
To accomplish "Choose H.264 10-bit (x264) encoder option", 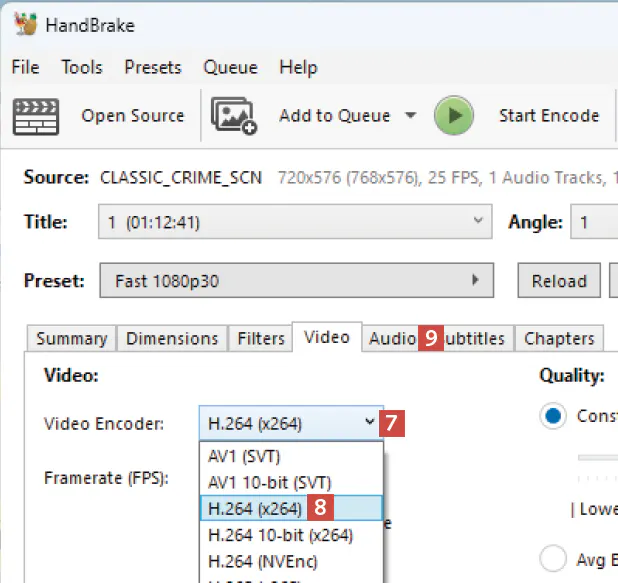I will [291, 535].
